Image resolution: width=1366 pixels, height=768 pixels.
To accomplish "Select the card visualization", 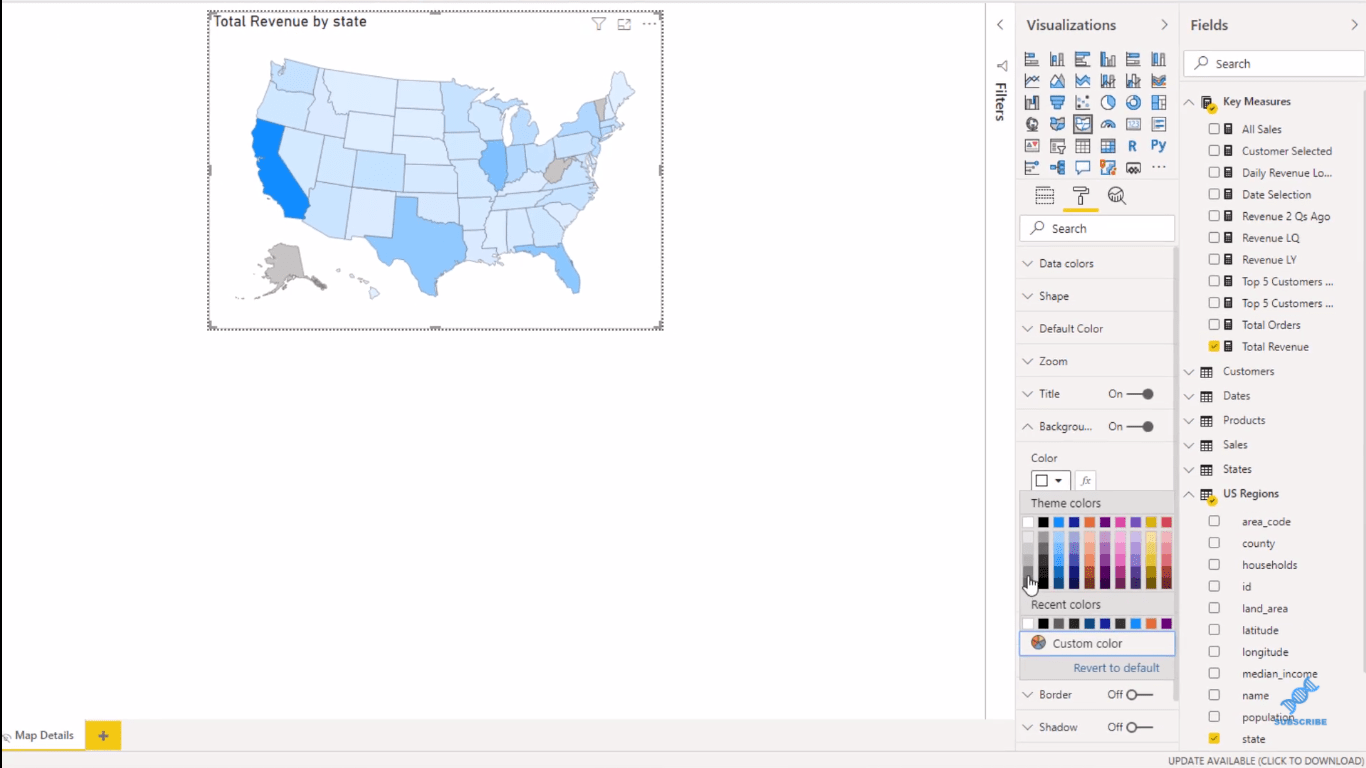I will [x=1133, y=124].
